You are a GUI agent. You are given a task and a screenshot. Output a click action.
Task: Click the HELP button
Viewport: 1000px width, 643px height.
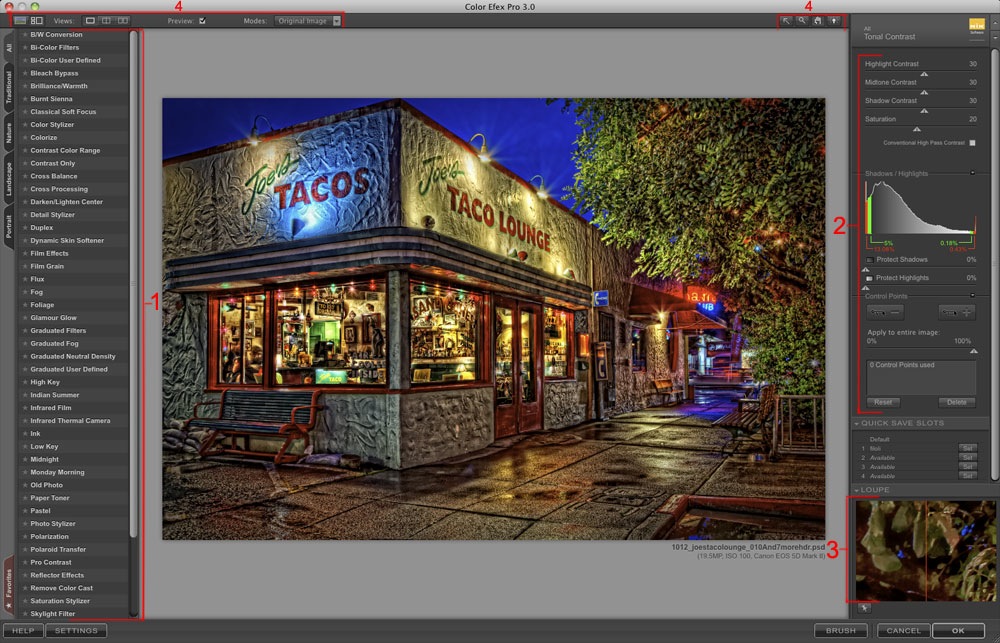click(x=23, y=631)
